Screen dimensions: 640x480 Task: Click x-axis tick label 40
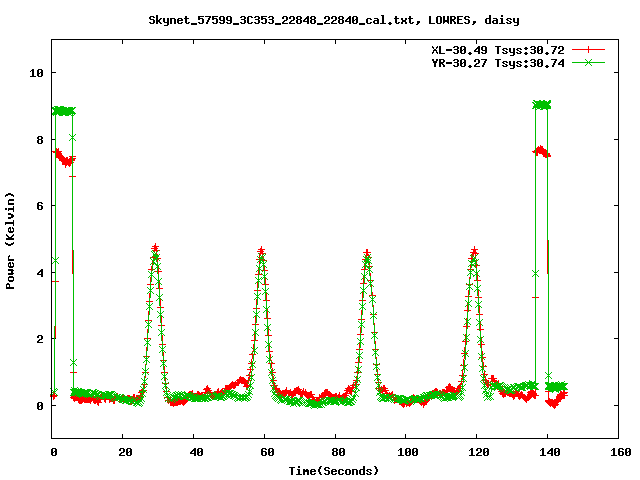click(196, 452)
